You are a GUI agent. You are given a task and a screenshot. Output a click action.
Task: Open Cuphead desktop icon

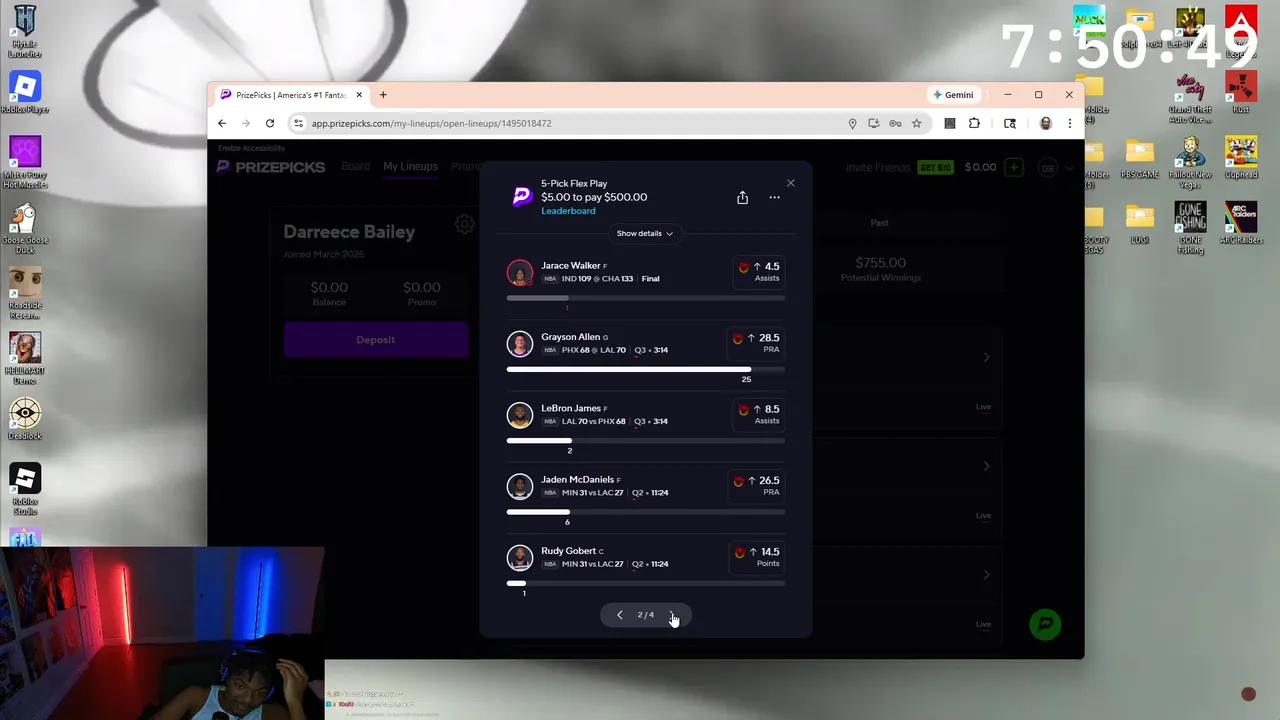click(x=1241, y=158)
